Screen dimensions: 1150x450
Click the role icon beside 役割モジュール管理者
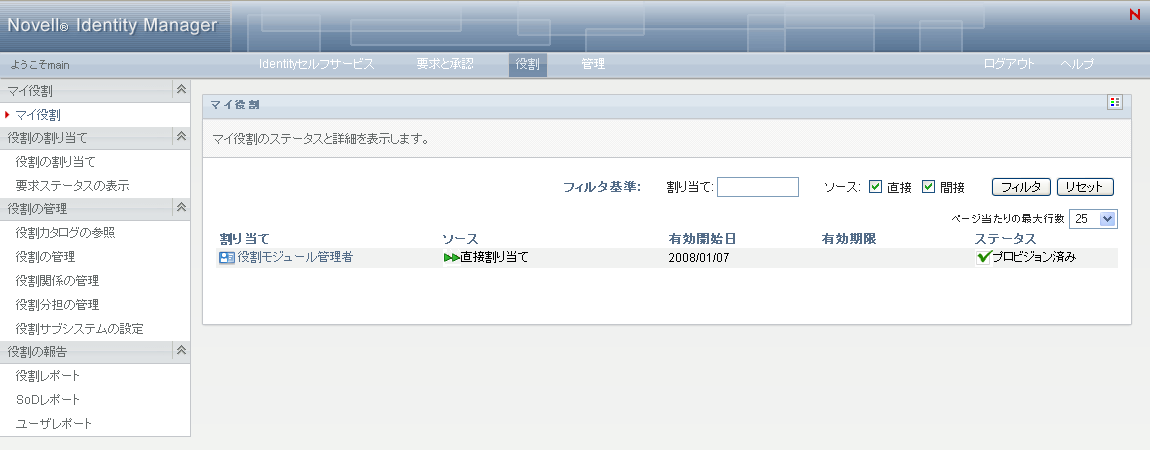pos(227,258)
